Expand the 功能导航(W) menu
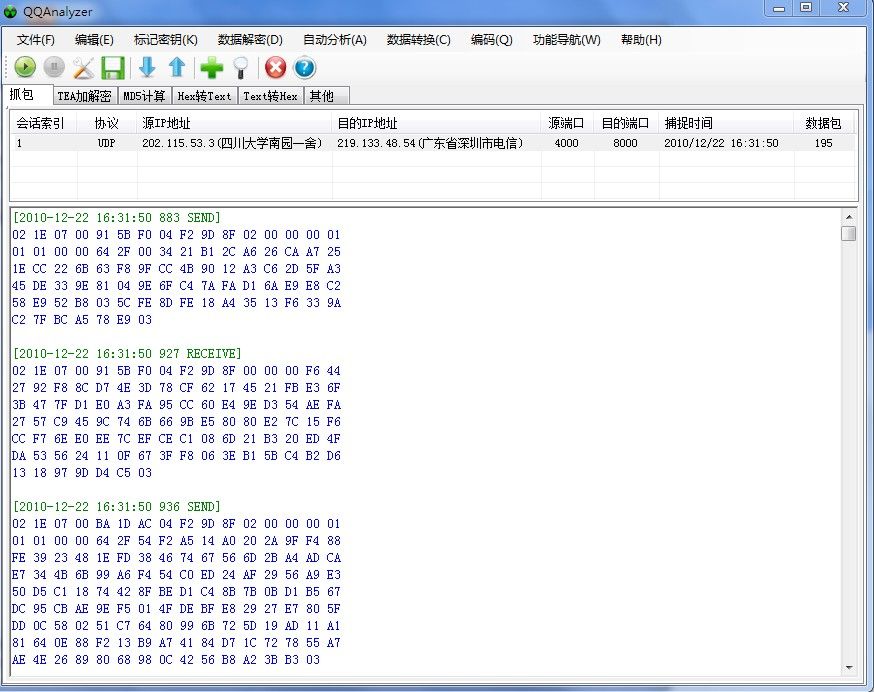874x692 pixels. [567, 40]
